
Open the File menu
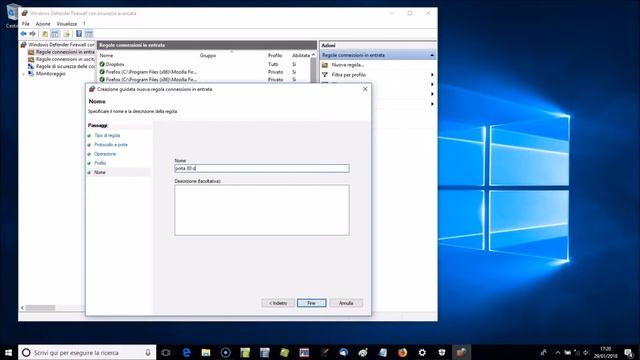26,24
